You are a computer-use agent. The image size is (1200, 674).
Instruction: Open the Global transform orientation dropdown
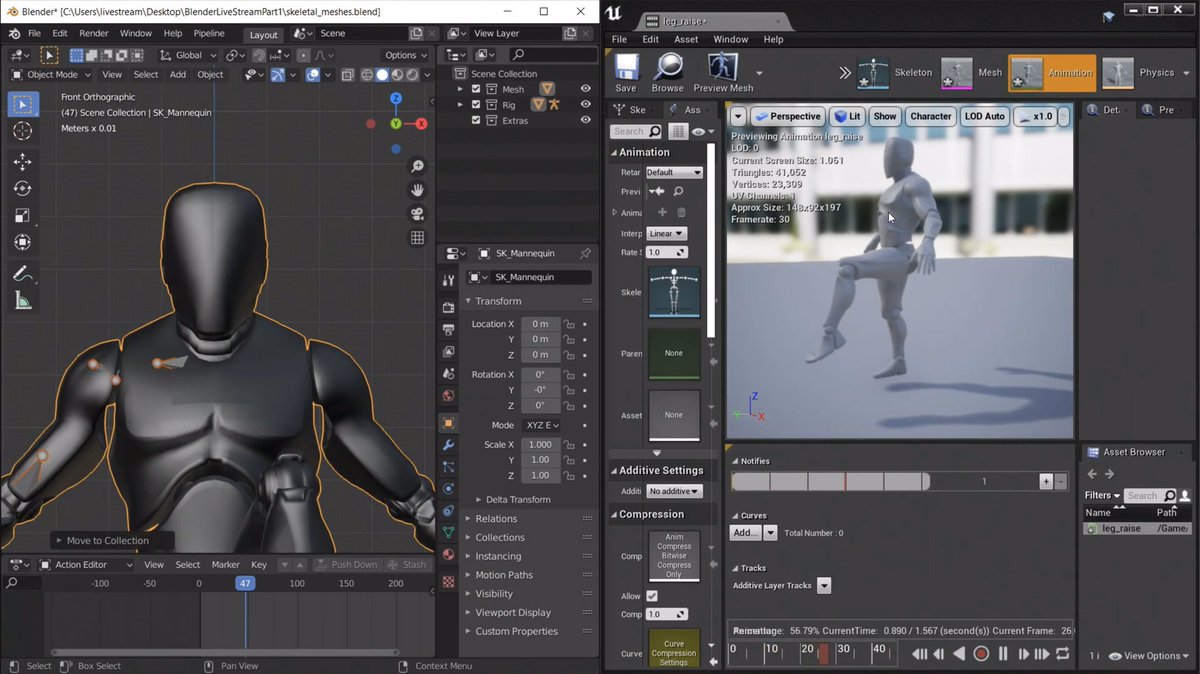tap(187, 55)
